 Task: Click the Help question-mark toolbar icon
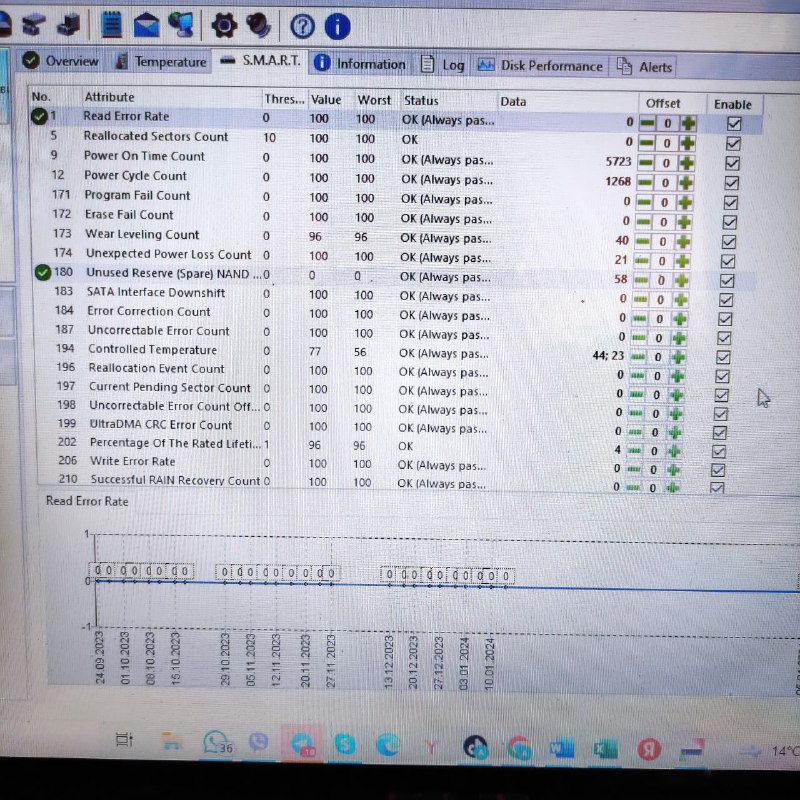tap(303, 26)
